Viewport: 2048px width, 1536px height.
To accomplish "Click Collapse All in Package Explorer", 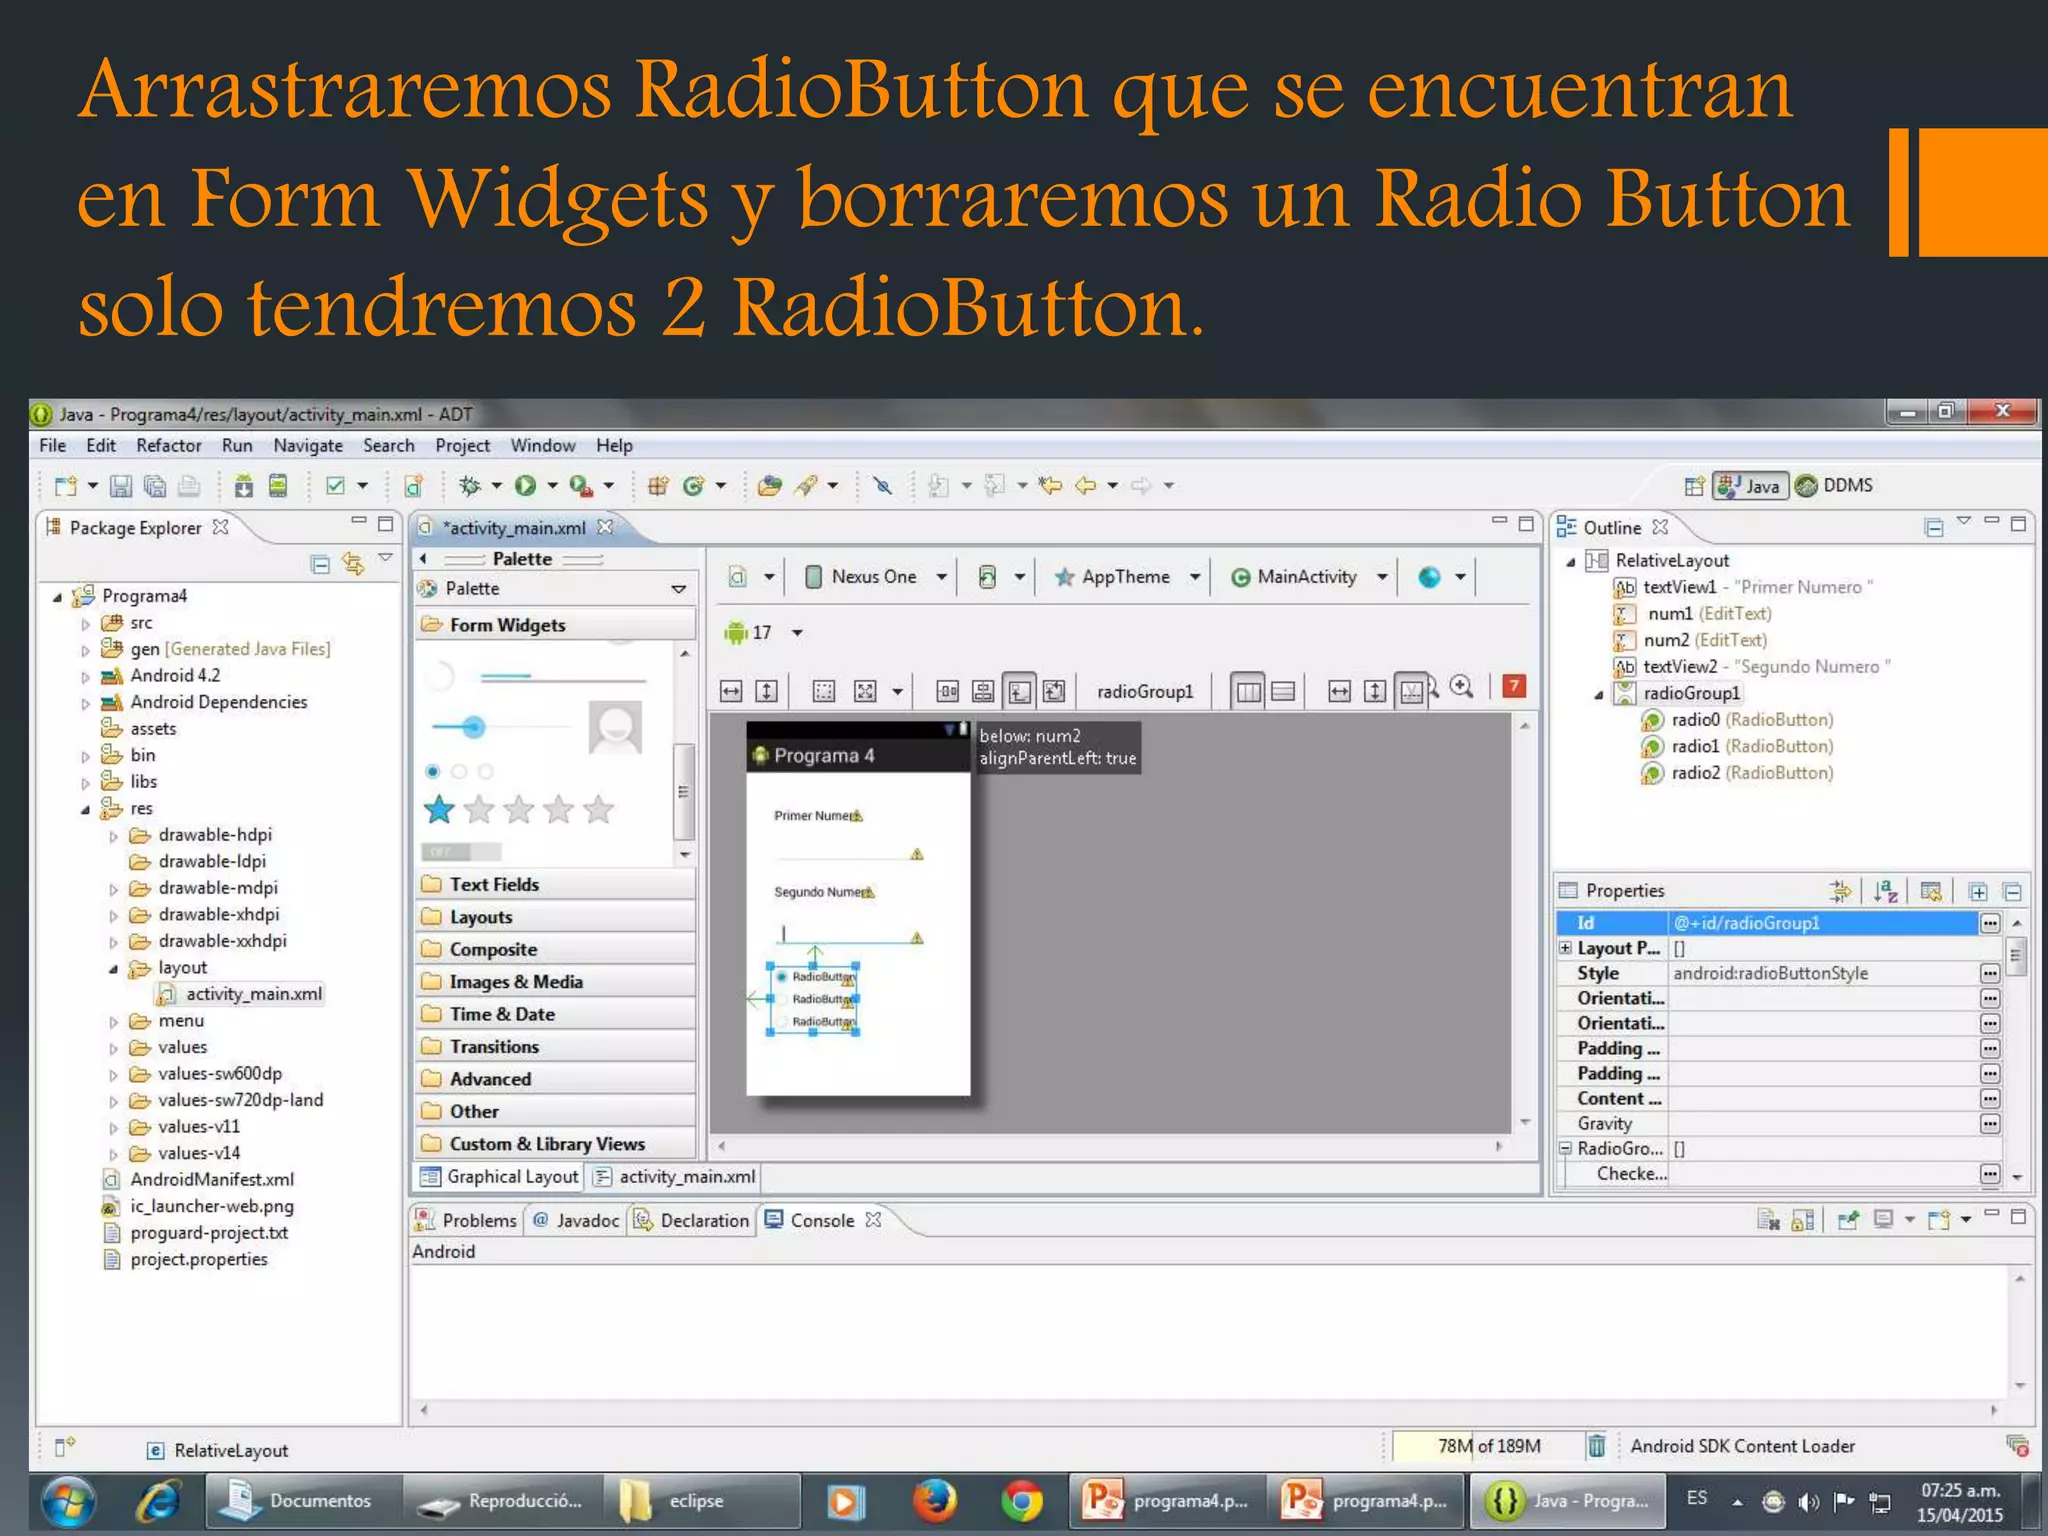I will [x=320, y=565].
